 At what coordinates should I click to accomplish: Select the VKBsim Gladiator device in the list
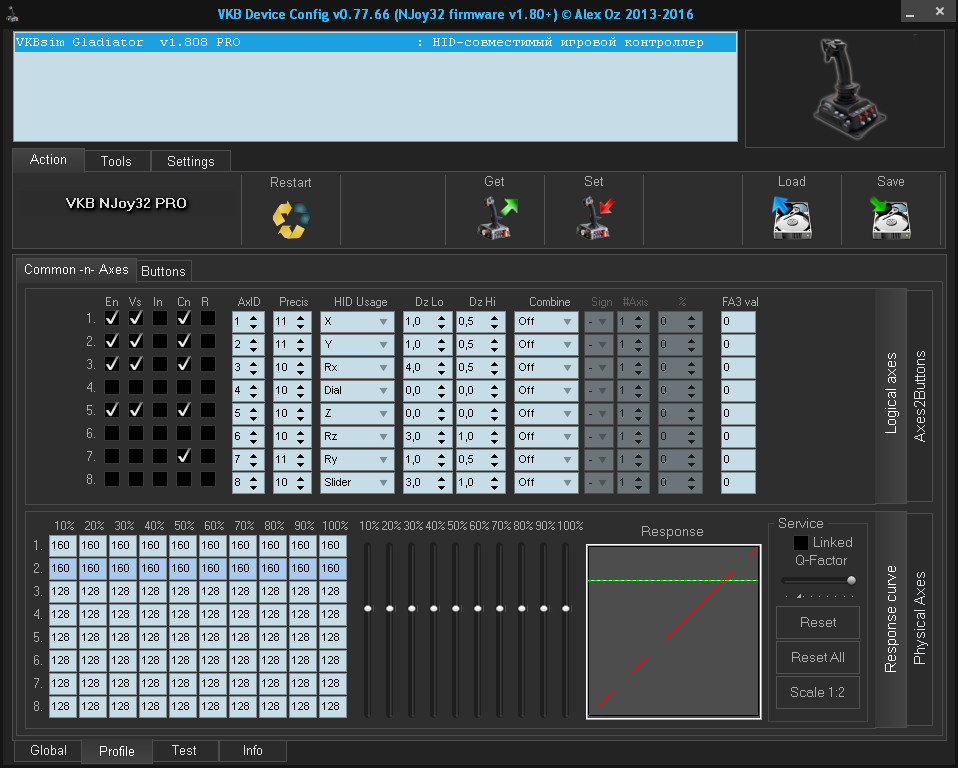(375, 42)
